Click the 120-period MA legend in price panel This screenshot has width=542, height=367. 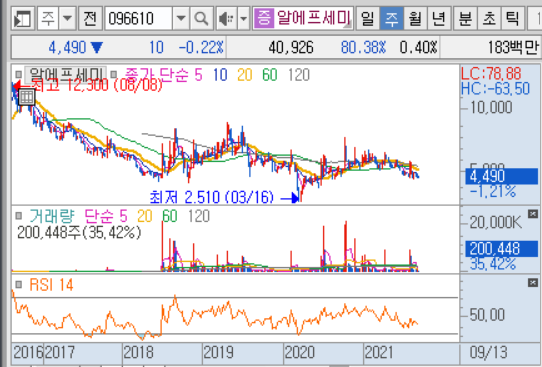[x=299, y=75]
